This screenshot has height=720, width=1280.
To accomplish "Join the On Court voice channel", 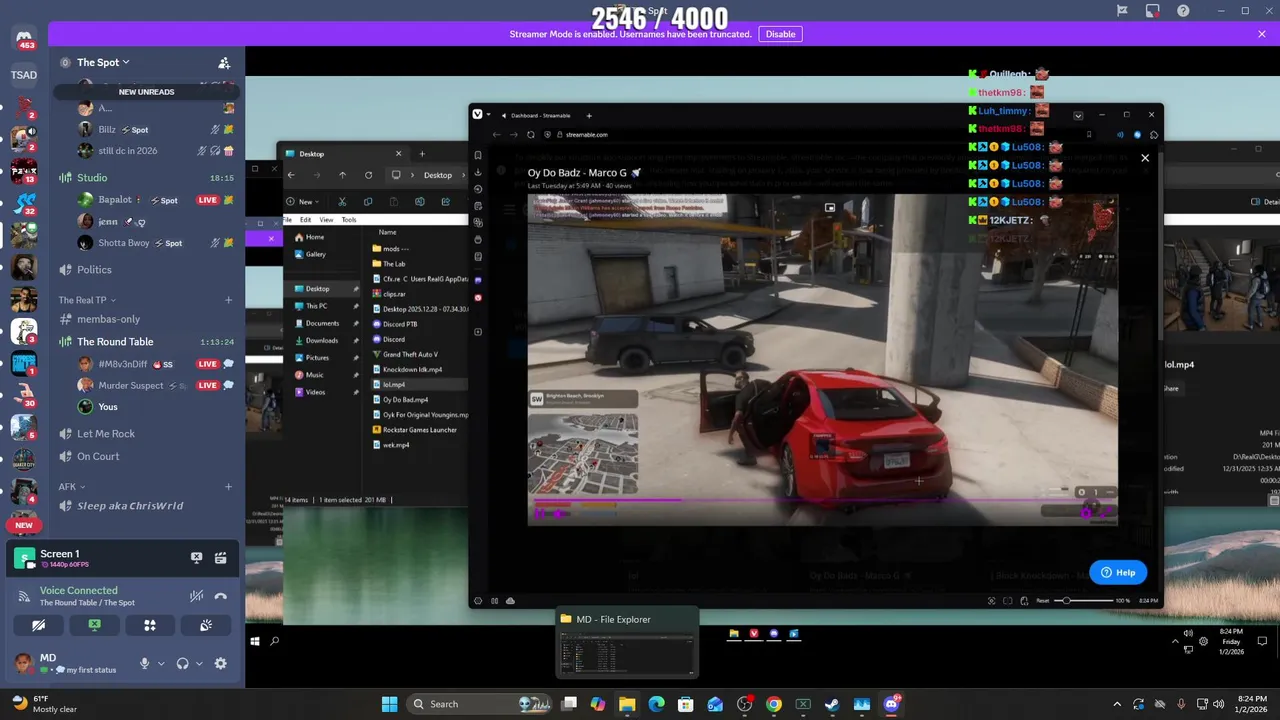I will (x=146, y=457).
